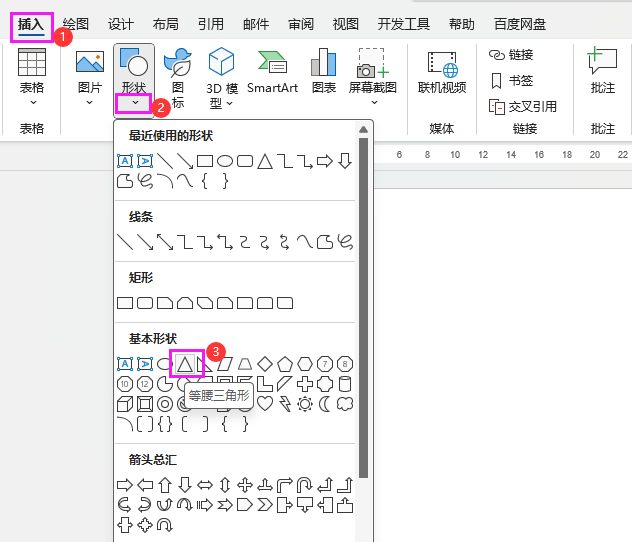
Task: Select the heart shape
Action: [x=265, y=403]
